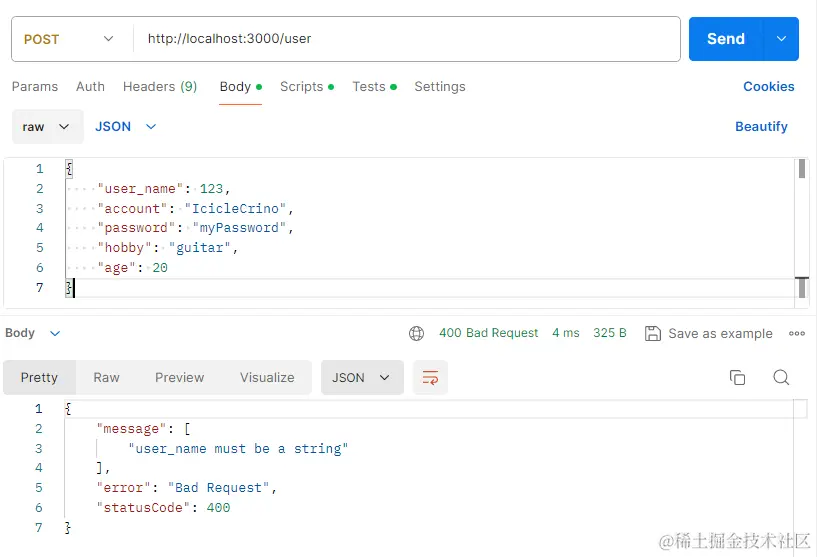Open the raw body type dropdown
817x557 pixels.
point(47,127)
